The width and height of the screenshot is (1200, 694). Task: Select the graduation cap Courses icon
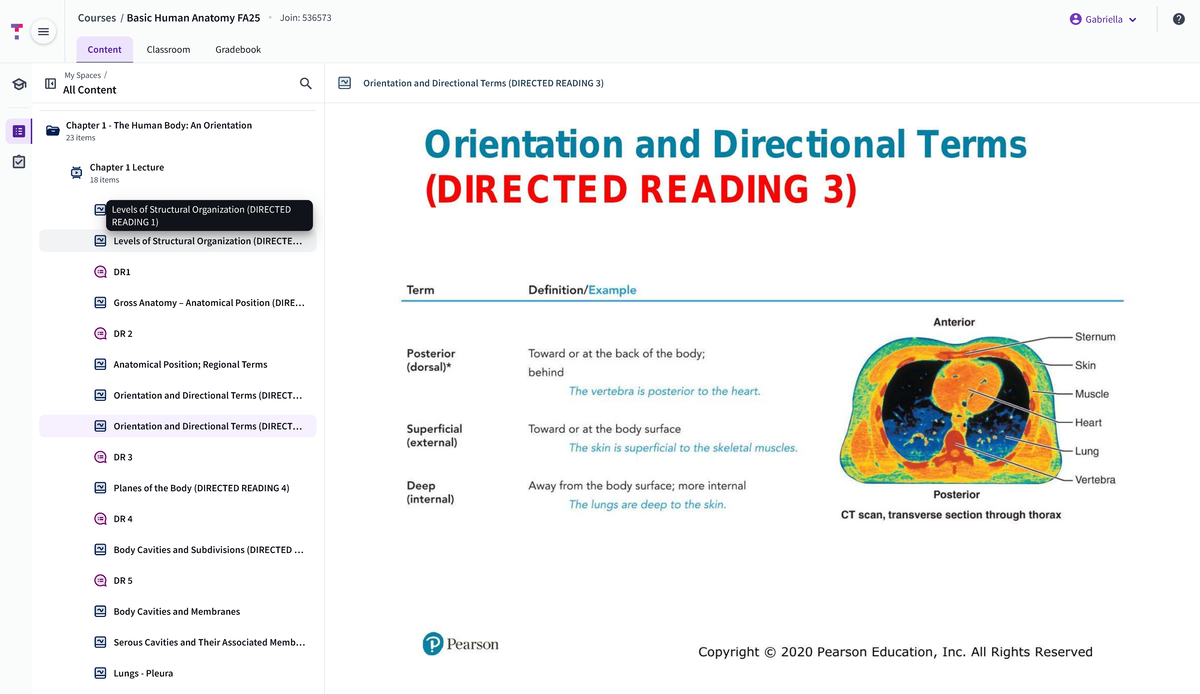click(18, 84)
